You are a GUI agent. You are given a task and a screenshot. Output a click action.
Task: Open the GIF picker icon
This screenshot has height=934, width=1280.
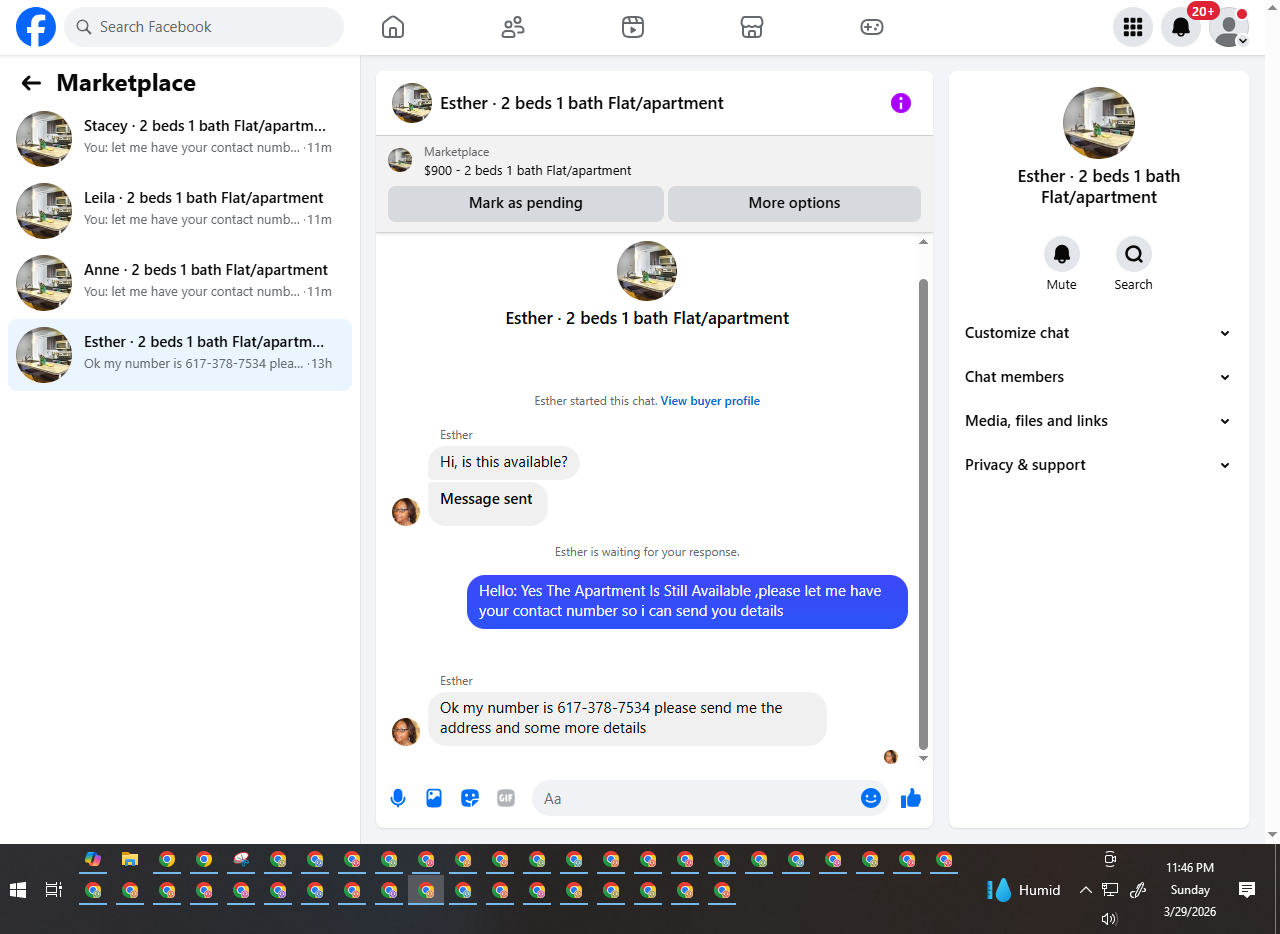pos(506,798)
